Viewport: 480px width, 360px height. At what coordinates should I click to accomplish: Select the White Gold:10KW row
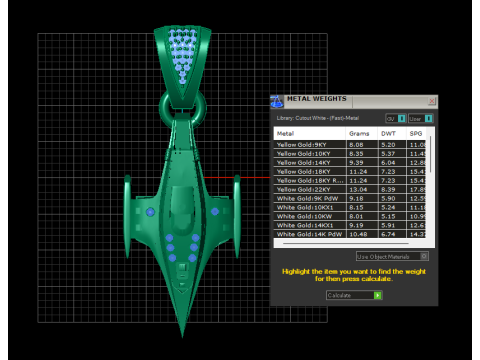(350, 216)
